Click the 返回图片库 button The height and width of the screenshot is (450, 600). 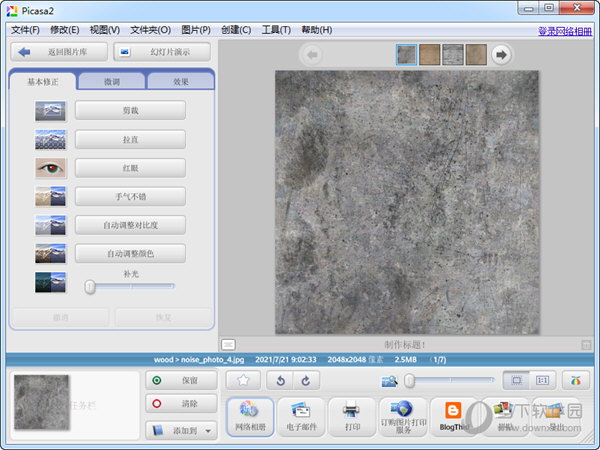[x=58, y=51]
